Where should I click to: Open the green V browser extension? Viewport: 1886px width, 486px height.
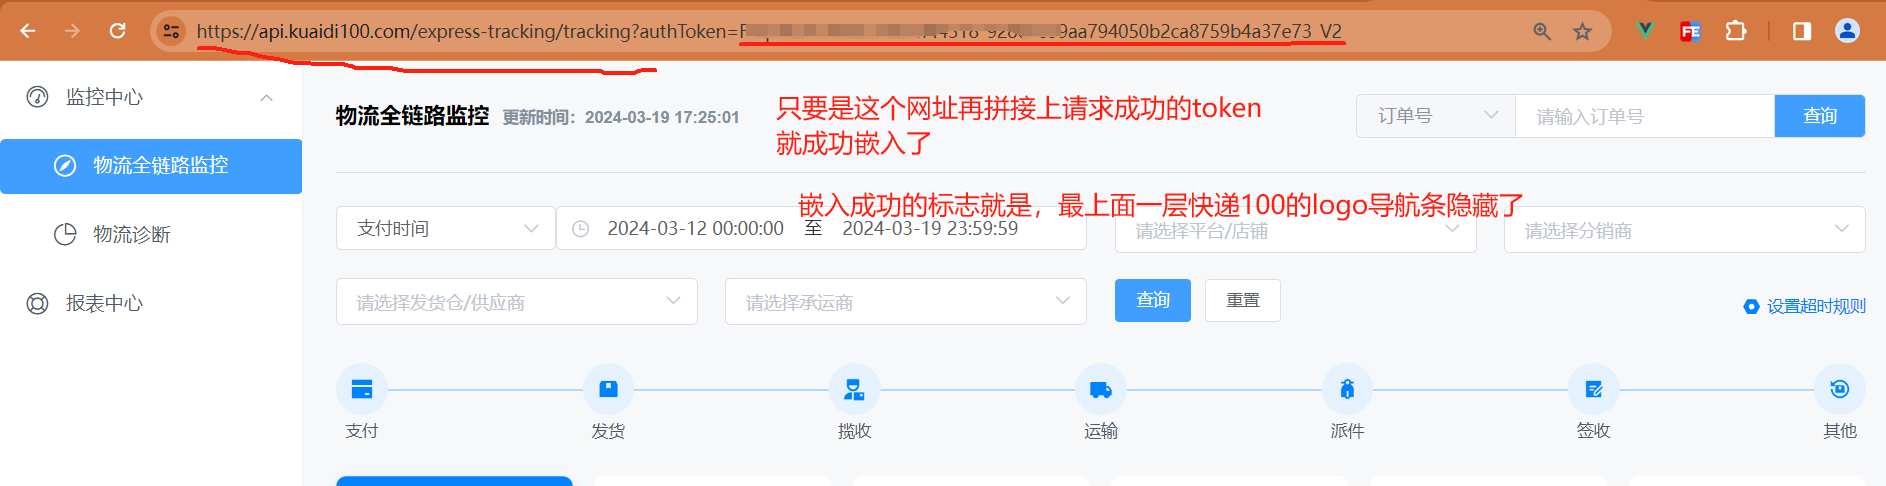1645,31
